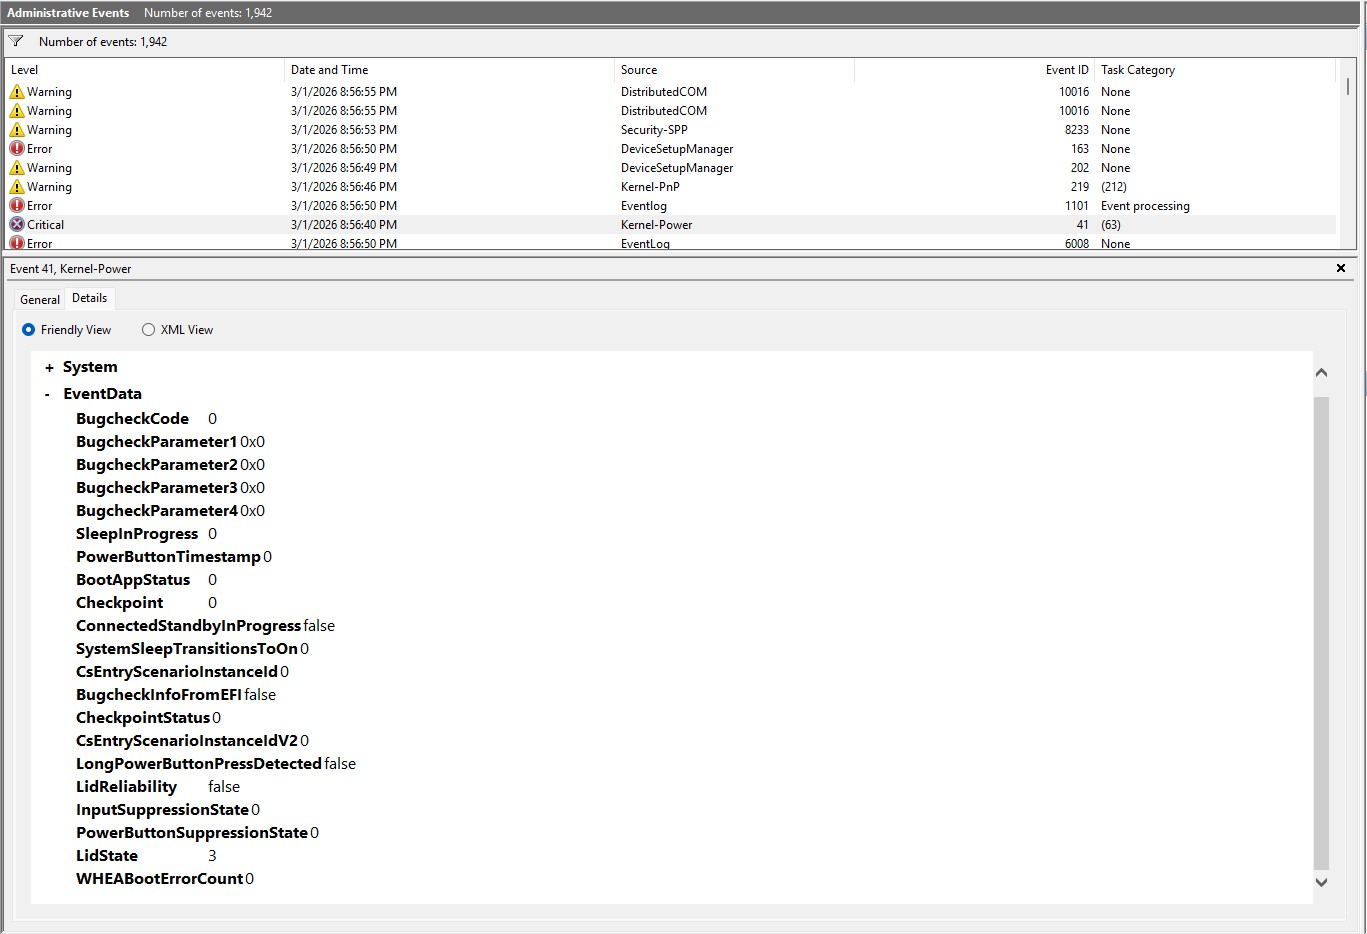The width and height of the screenshot is (1367, 934).
Task: Click the Warning icon on Kernel-PnP row
Action: (17, 187)
